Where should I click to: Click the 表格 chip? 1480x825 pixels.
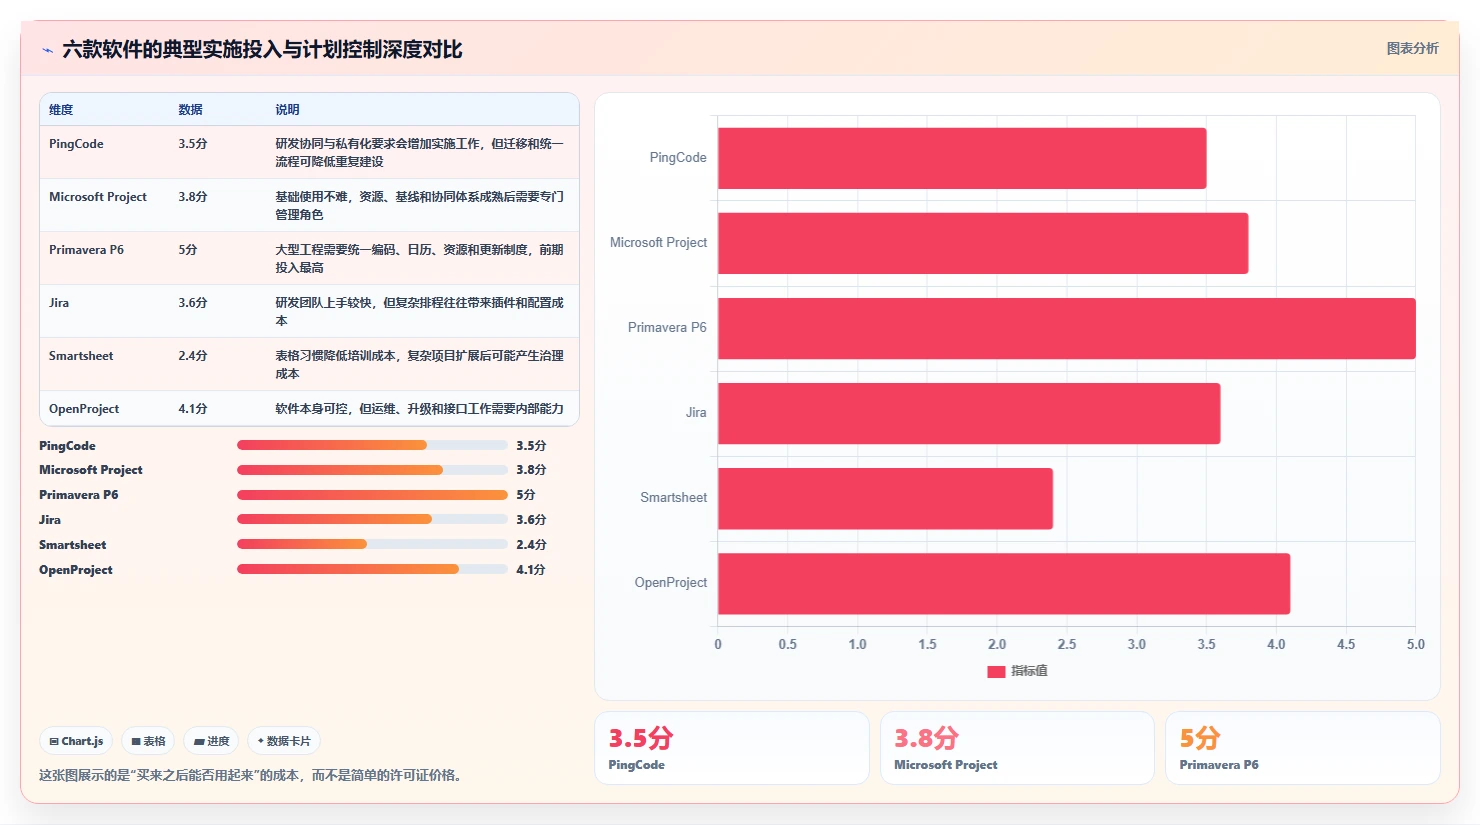coord(149,741)
